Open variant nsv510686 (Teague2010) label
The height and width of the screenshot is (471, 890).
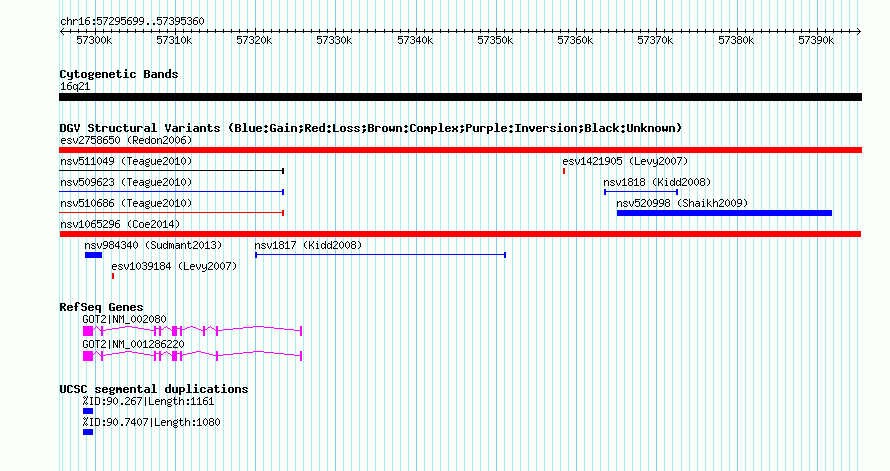coord(126,203)
